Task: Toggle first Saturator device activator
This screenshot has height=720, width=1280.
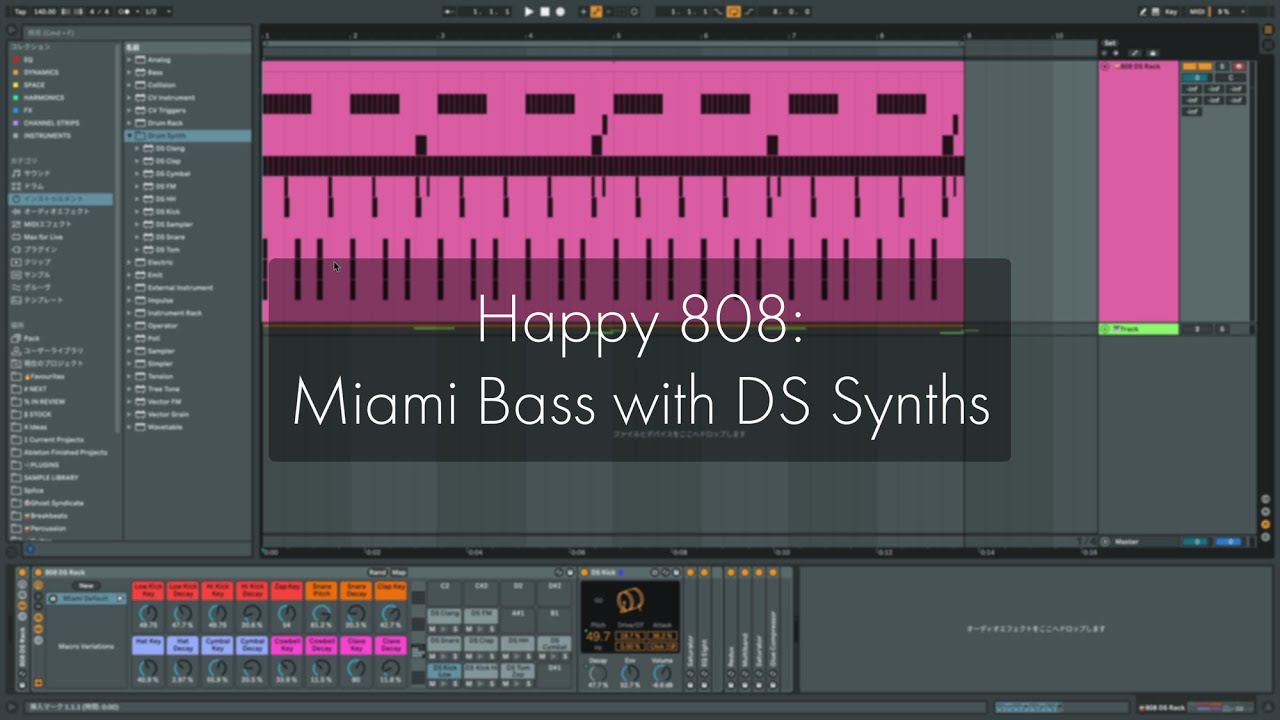Action: coord(690,573)
